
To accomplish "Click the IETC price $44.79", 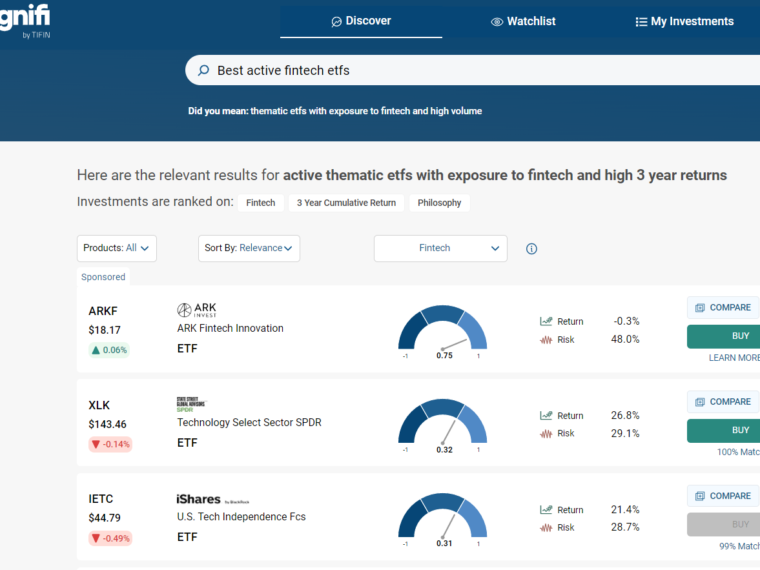I will 104,518.
